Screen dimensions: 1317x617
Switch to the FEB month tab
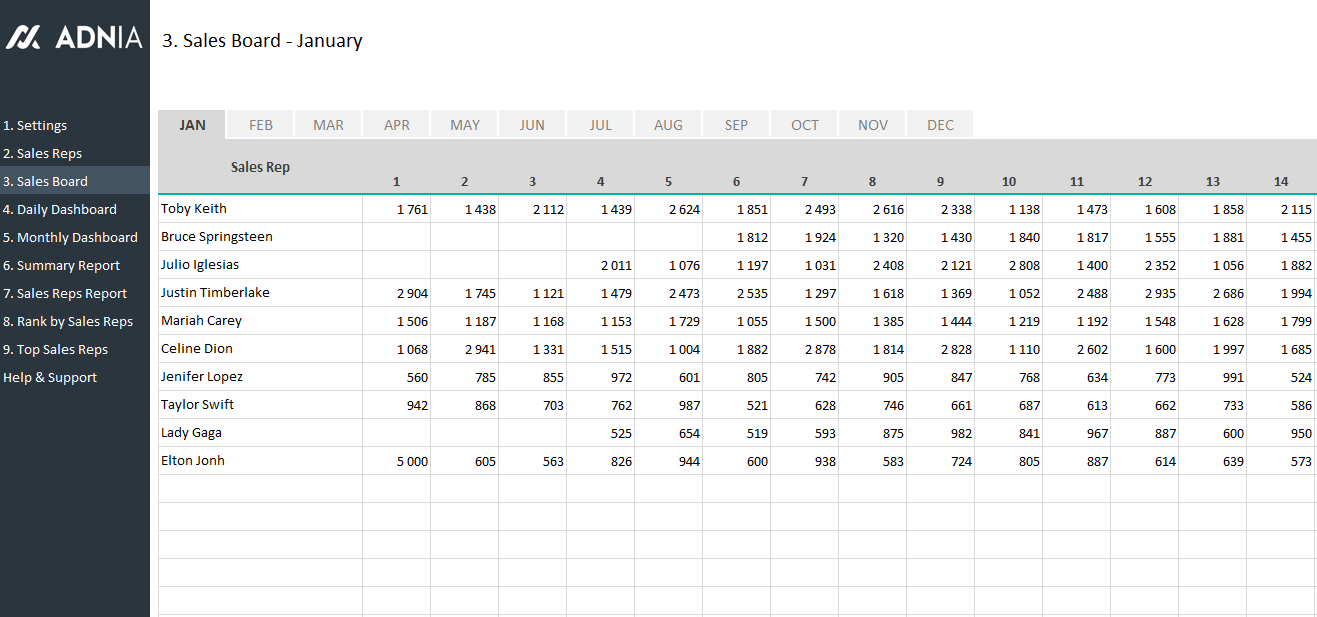pos(261,125)
